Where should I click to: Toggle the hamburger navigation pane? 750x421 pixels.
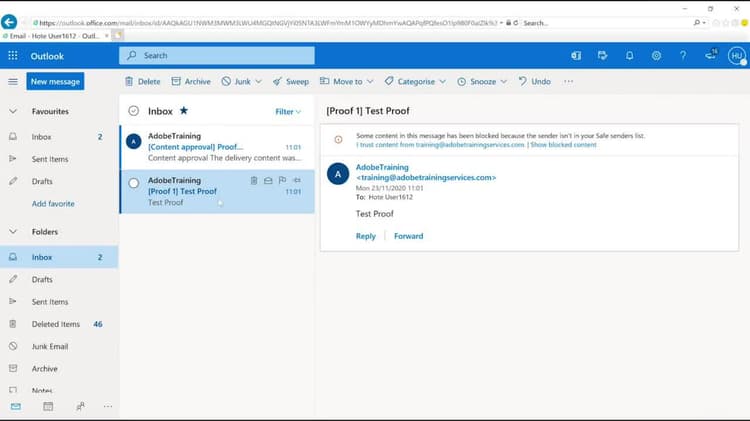tap(13, 82)
